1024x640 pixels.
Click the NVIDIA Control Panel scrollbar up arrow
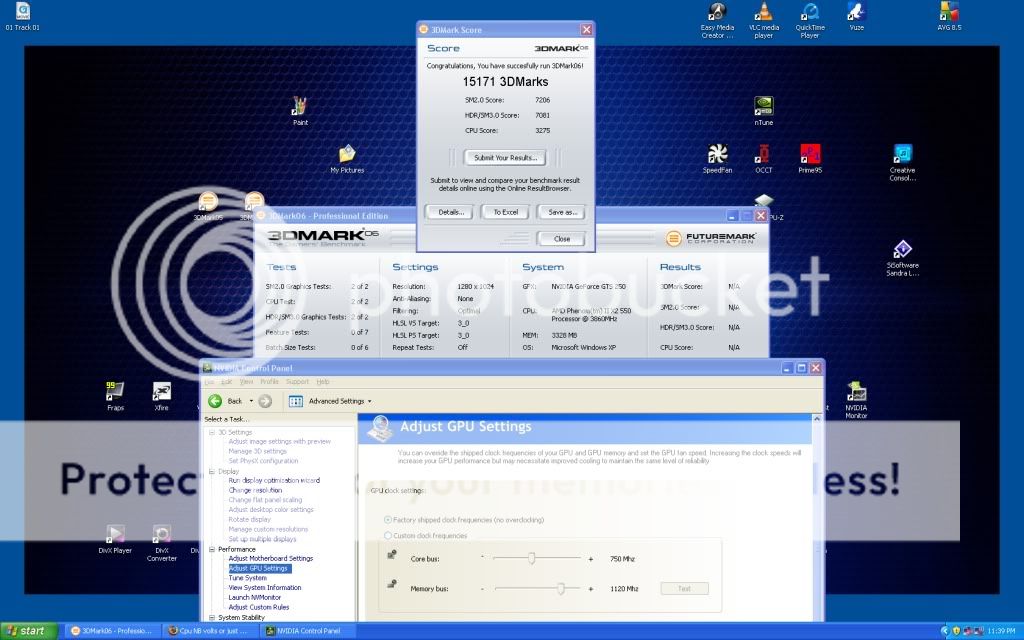(x=816, y=419)
